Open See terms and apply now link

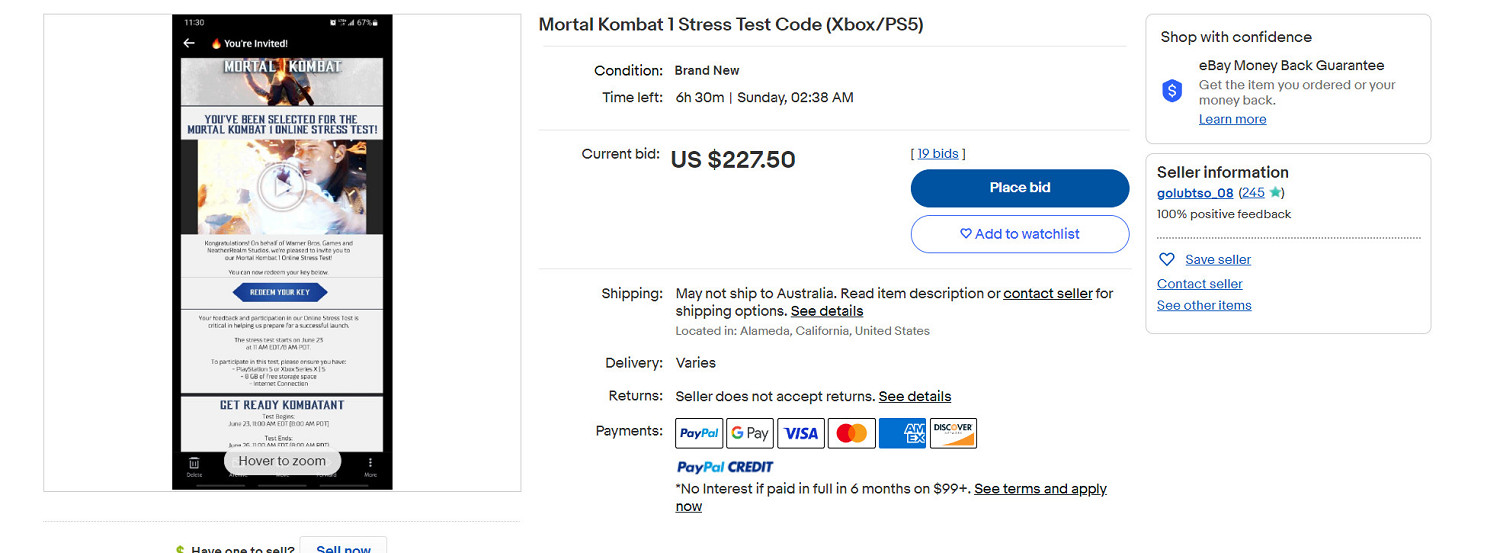[1040, 489]
